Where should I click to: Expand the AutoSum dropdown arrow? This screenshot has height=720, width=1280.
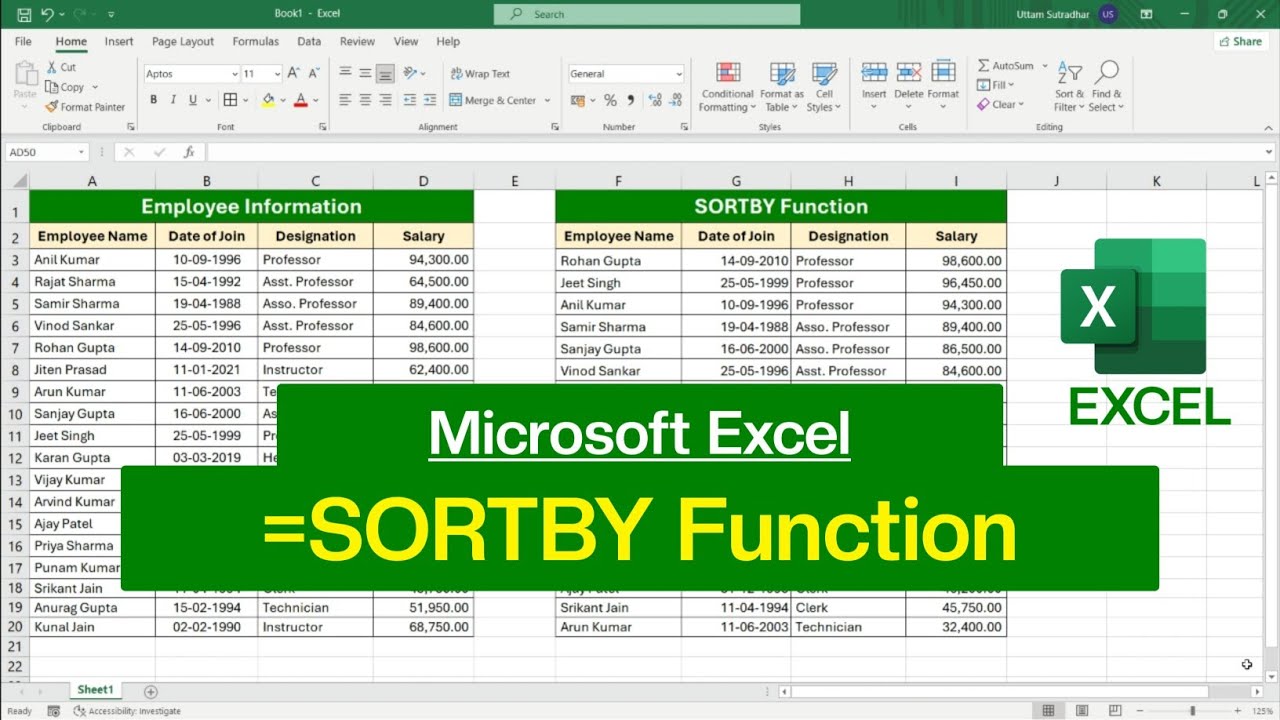pyautogui.click(x=1045, y=66)
